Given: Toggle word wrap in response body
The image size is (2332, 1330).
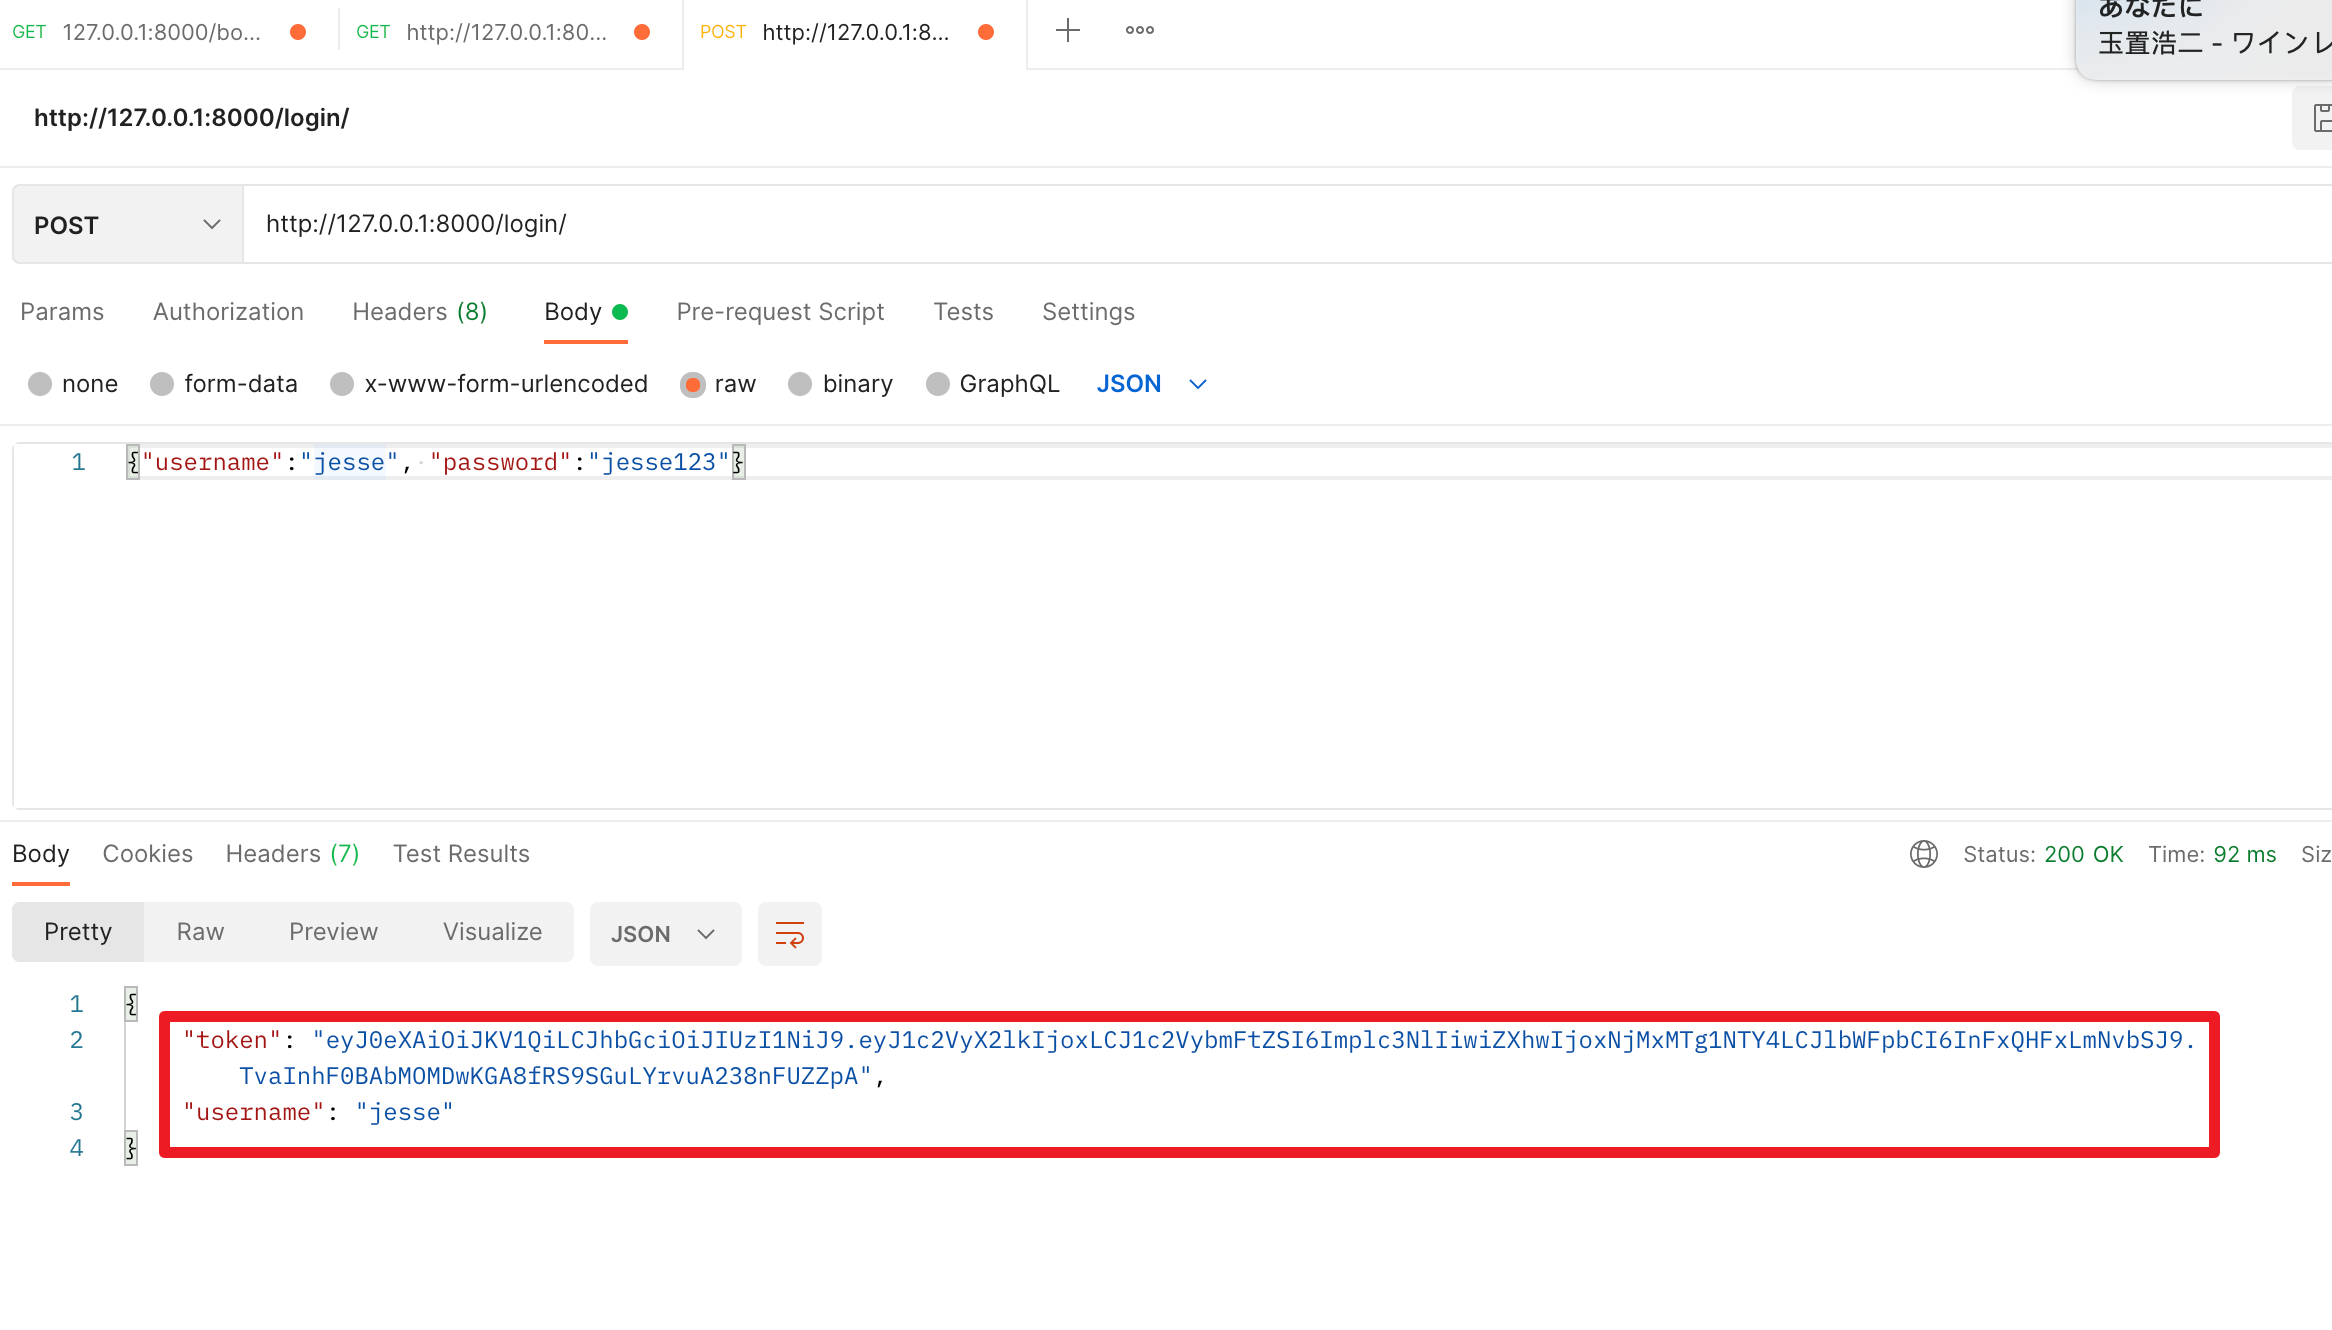Looking at the screenshot, I should click(x=789, y=934).
